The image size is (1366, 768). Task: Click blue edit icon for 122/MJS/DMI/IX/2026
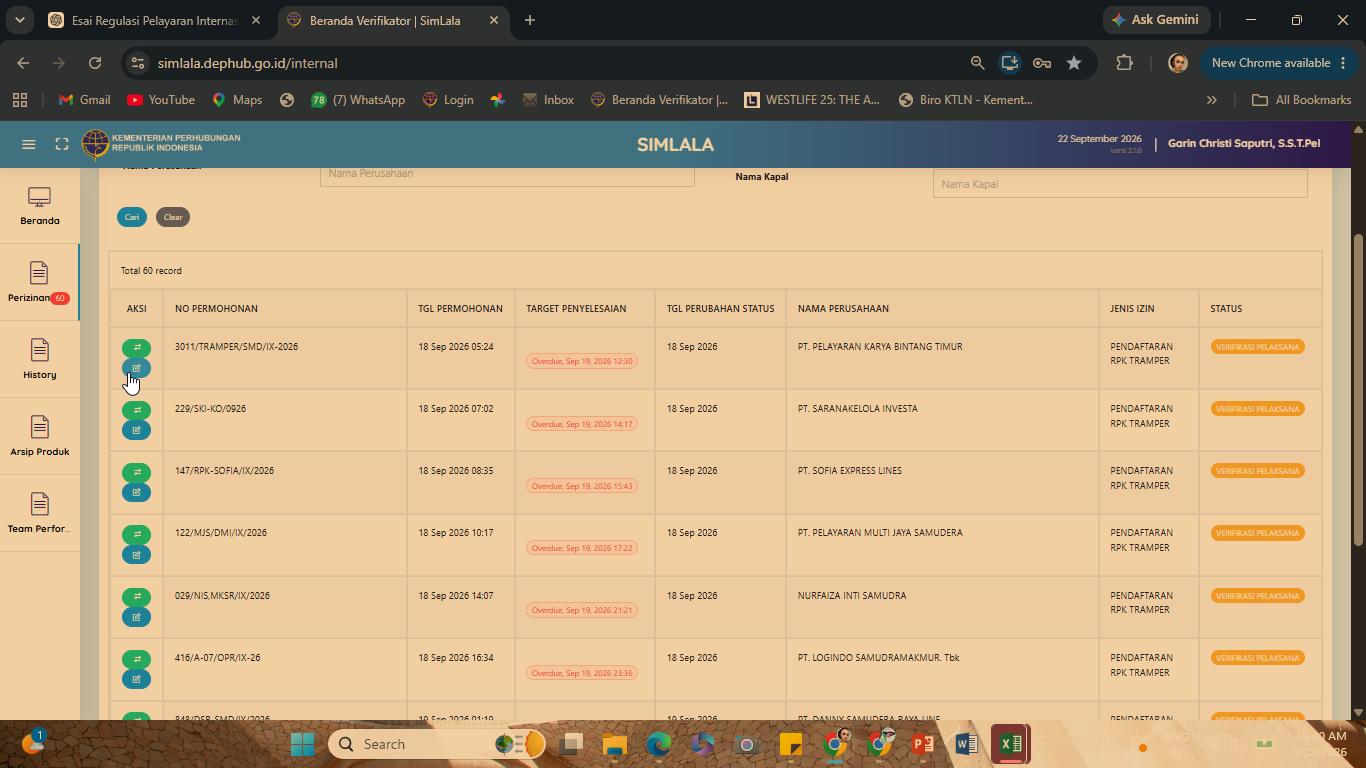136,555
